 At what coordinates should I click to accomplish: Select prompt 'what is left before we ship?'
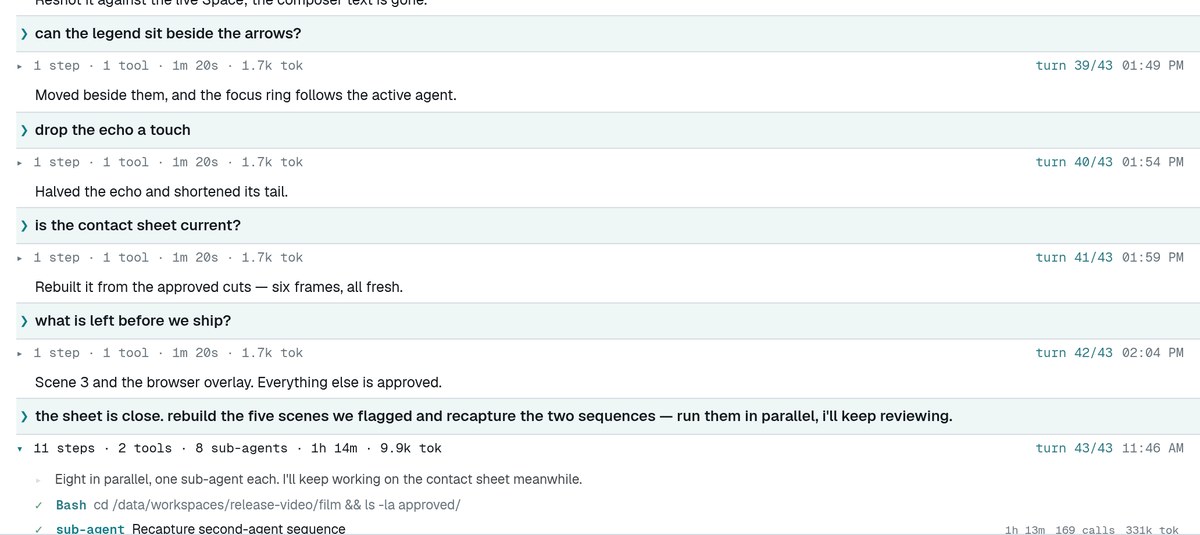coord(133,321)
